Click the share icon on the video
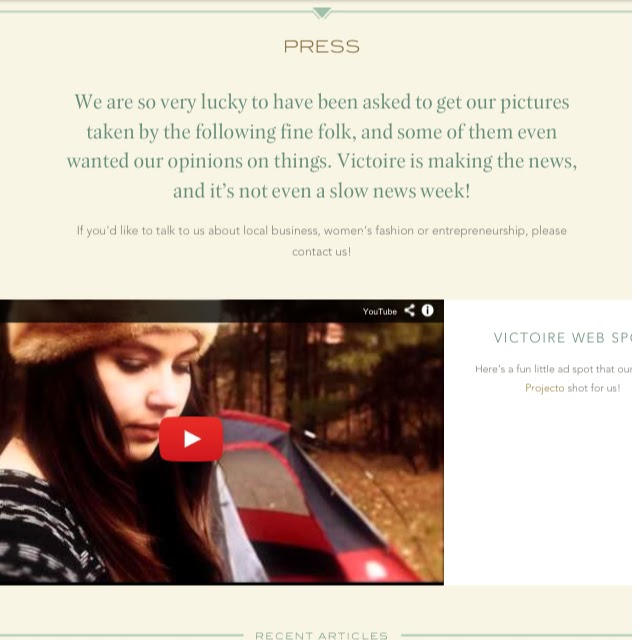 [x=409, y=311]
